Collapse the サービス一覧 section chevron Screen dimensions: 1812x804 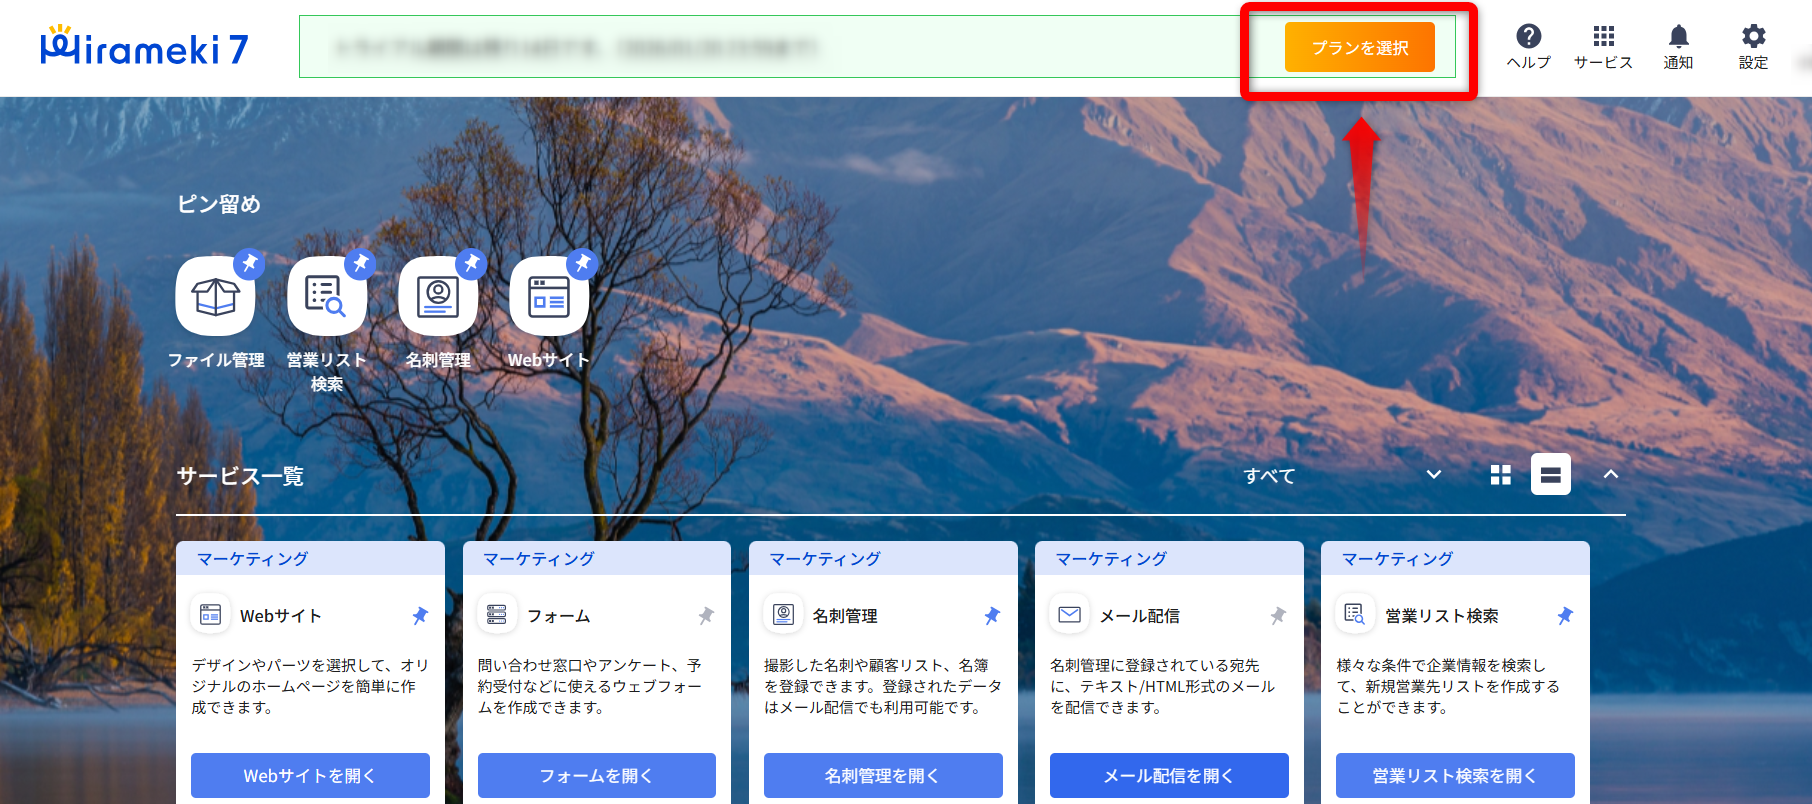(1610, 475)
